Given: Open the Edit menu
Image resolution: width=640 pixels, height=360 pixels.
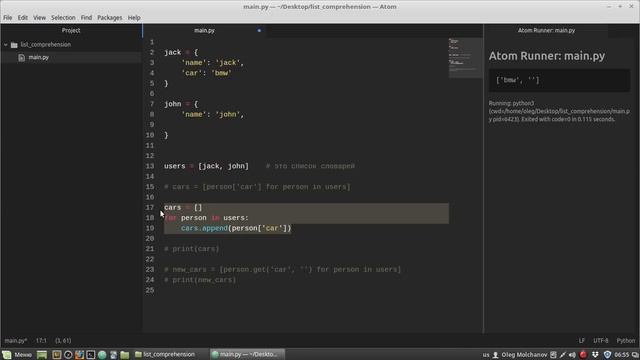Looking at the screenshot, I should pyautogui.click(x=23, y=18).
